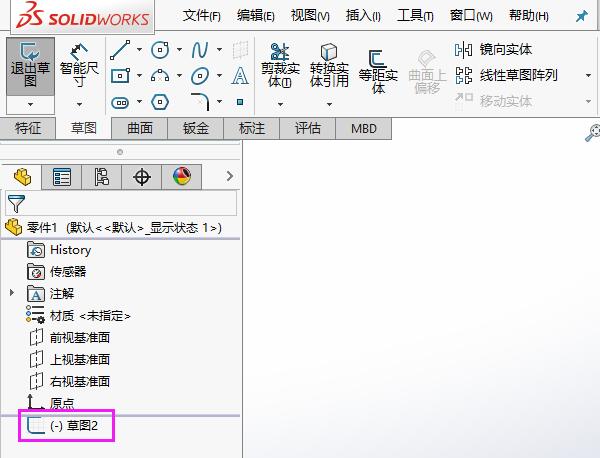Click the Exit Sketch (退出草图) button
600x458 pixels.
(x=30, y=67)
